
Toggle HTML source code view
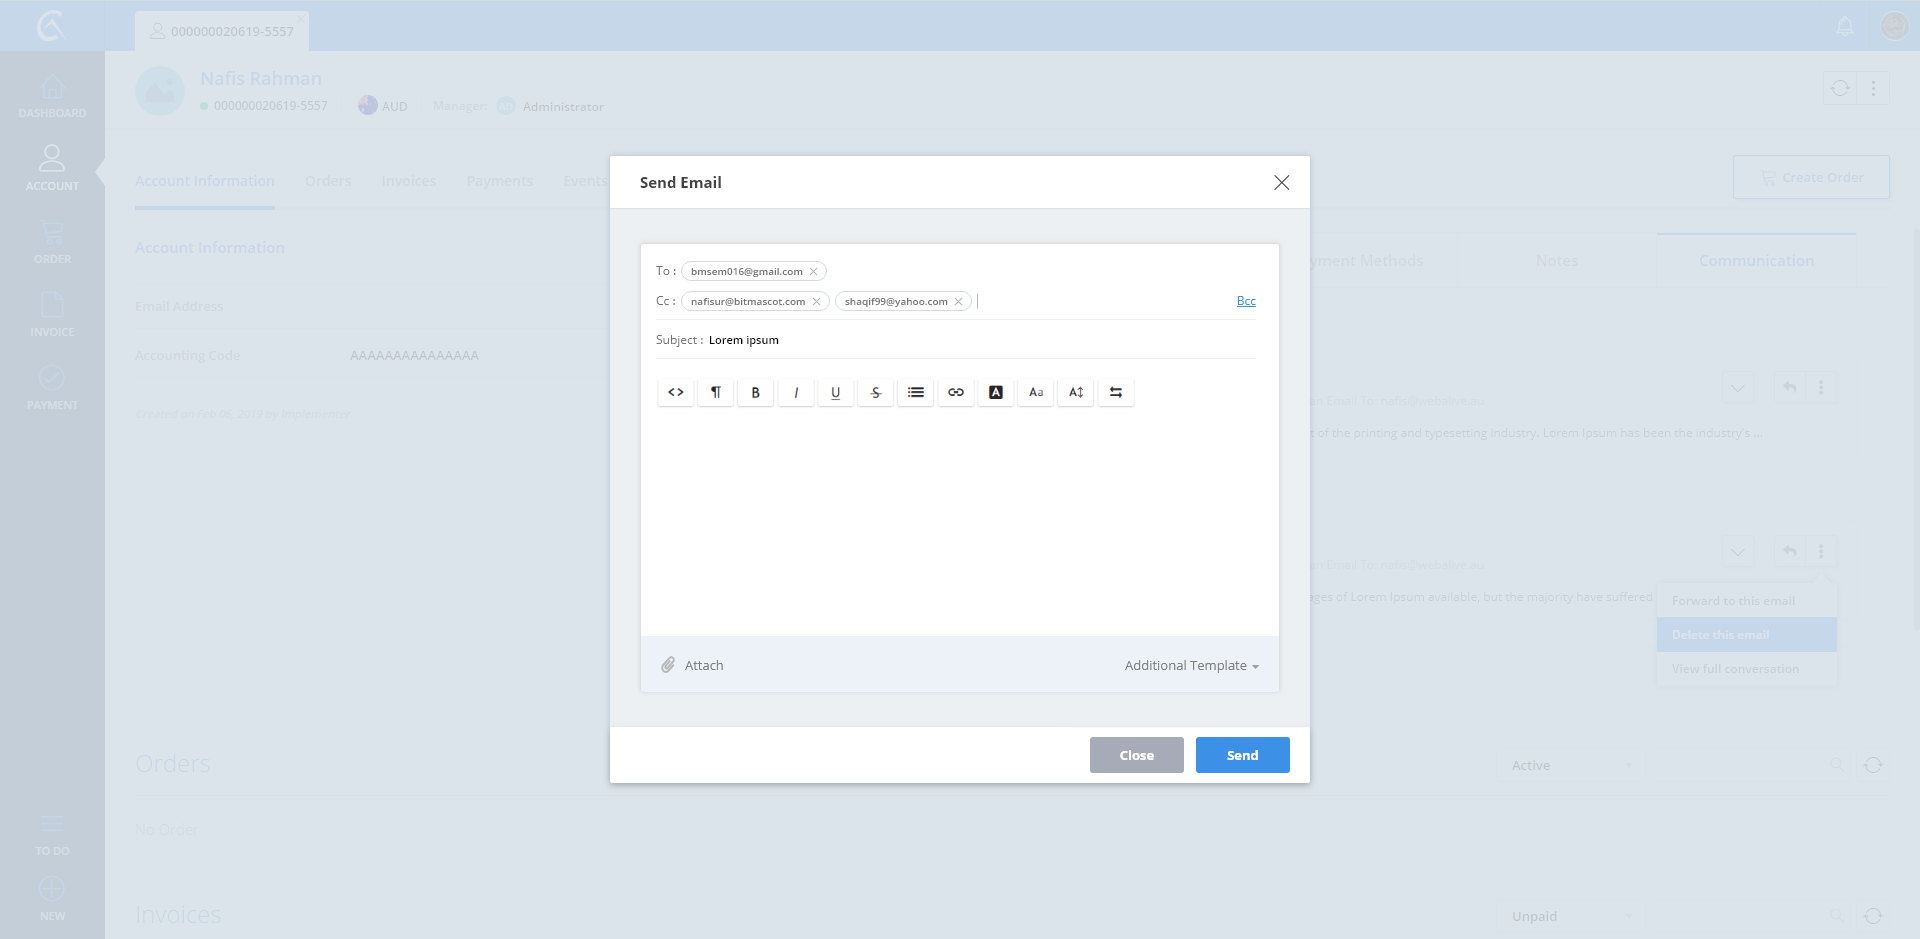pos(676,392)
